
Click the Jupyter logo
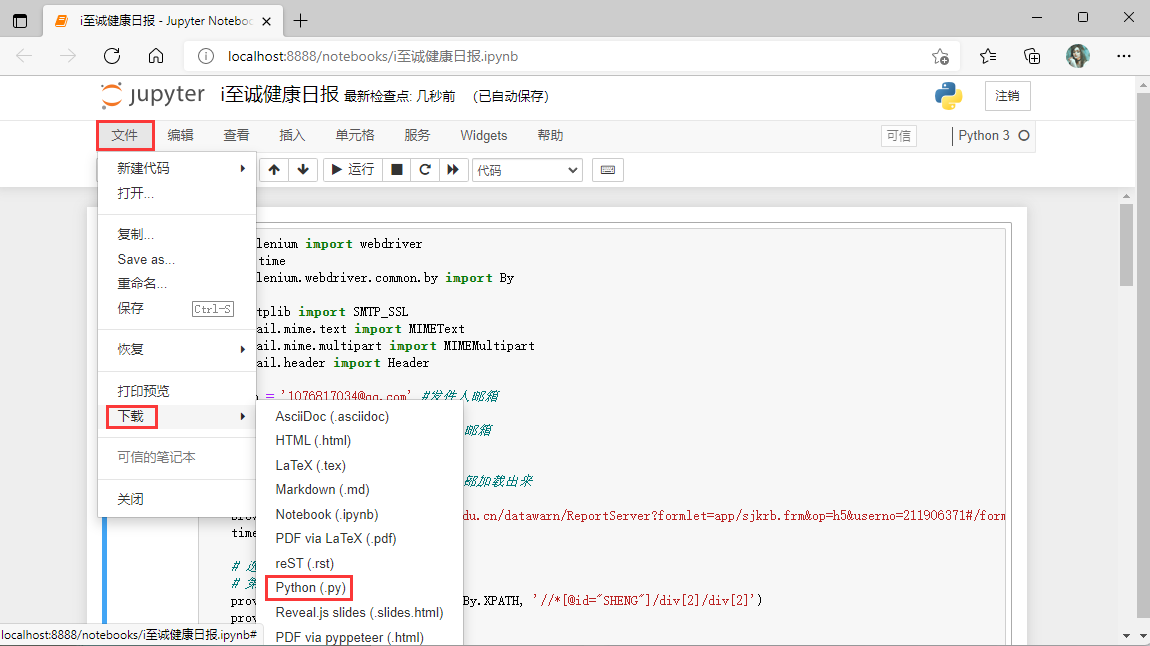pos(153,95)
